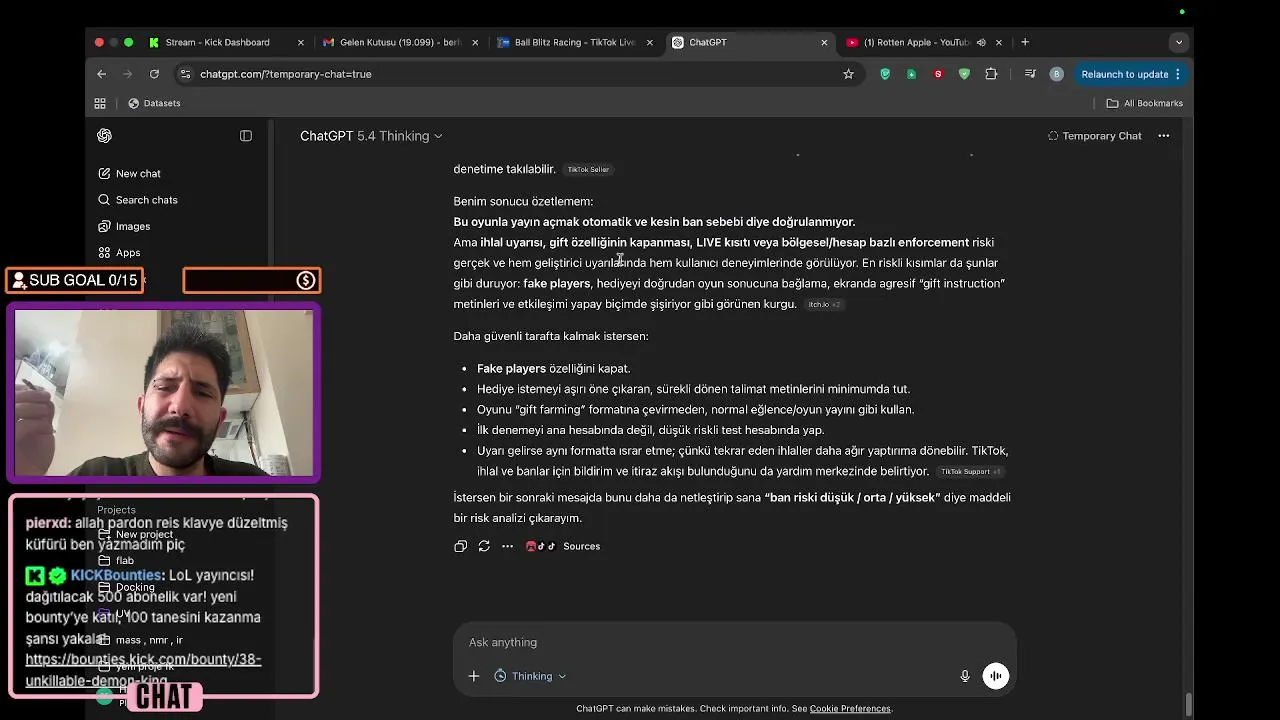1280x720 pixels.
Task: Bookmark this page with the star
Action: coord(848,74)
